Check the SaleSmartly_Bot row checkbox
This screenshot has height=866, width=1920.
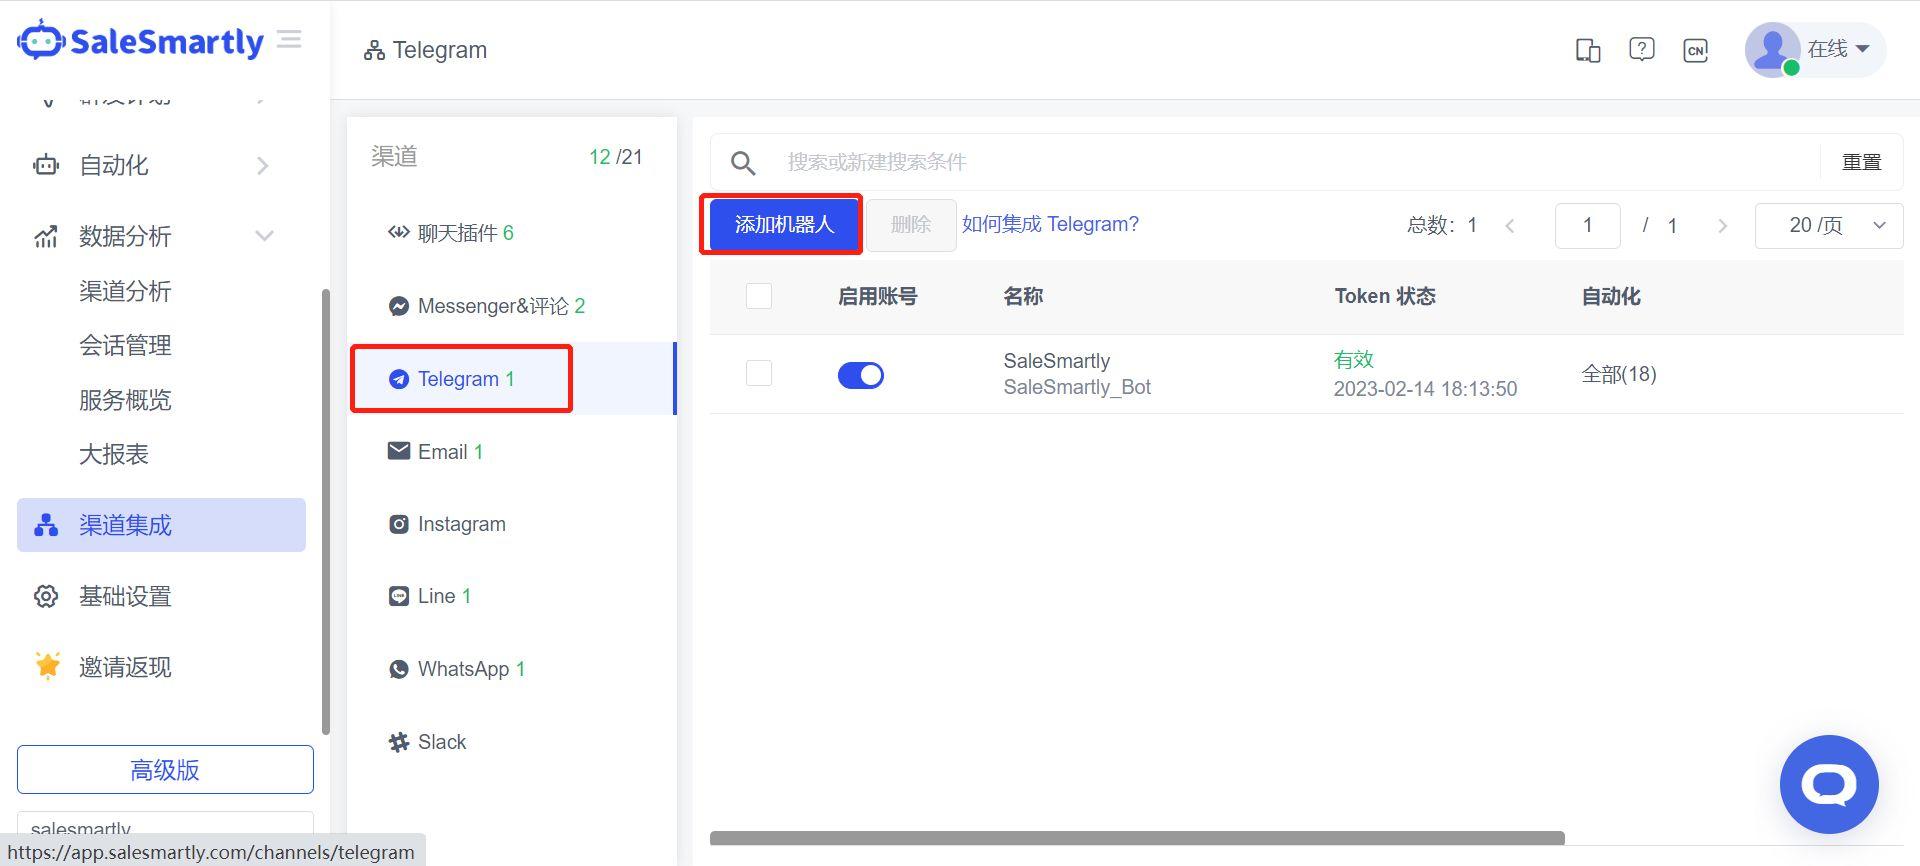[759, 373]
